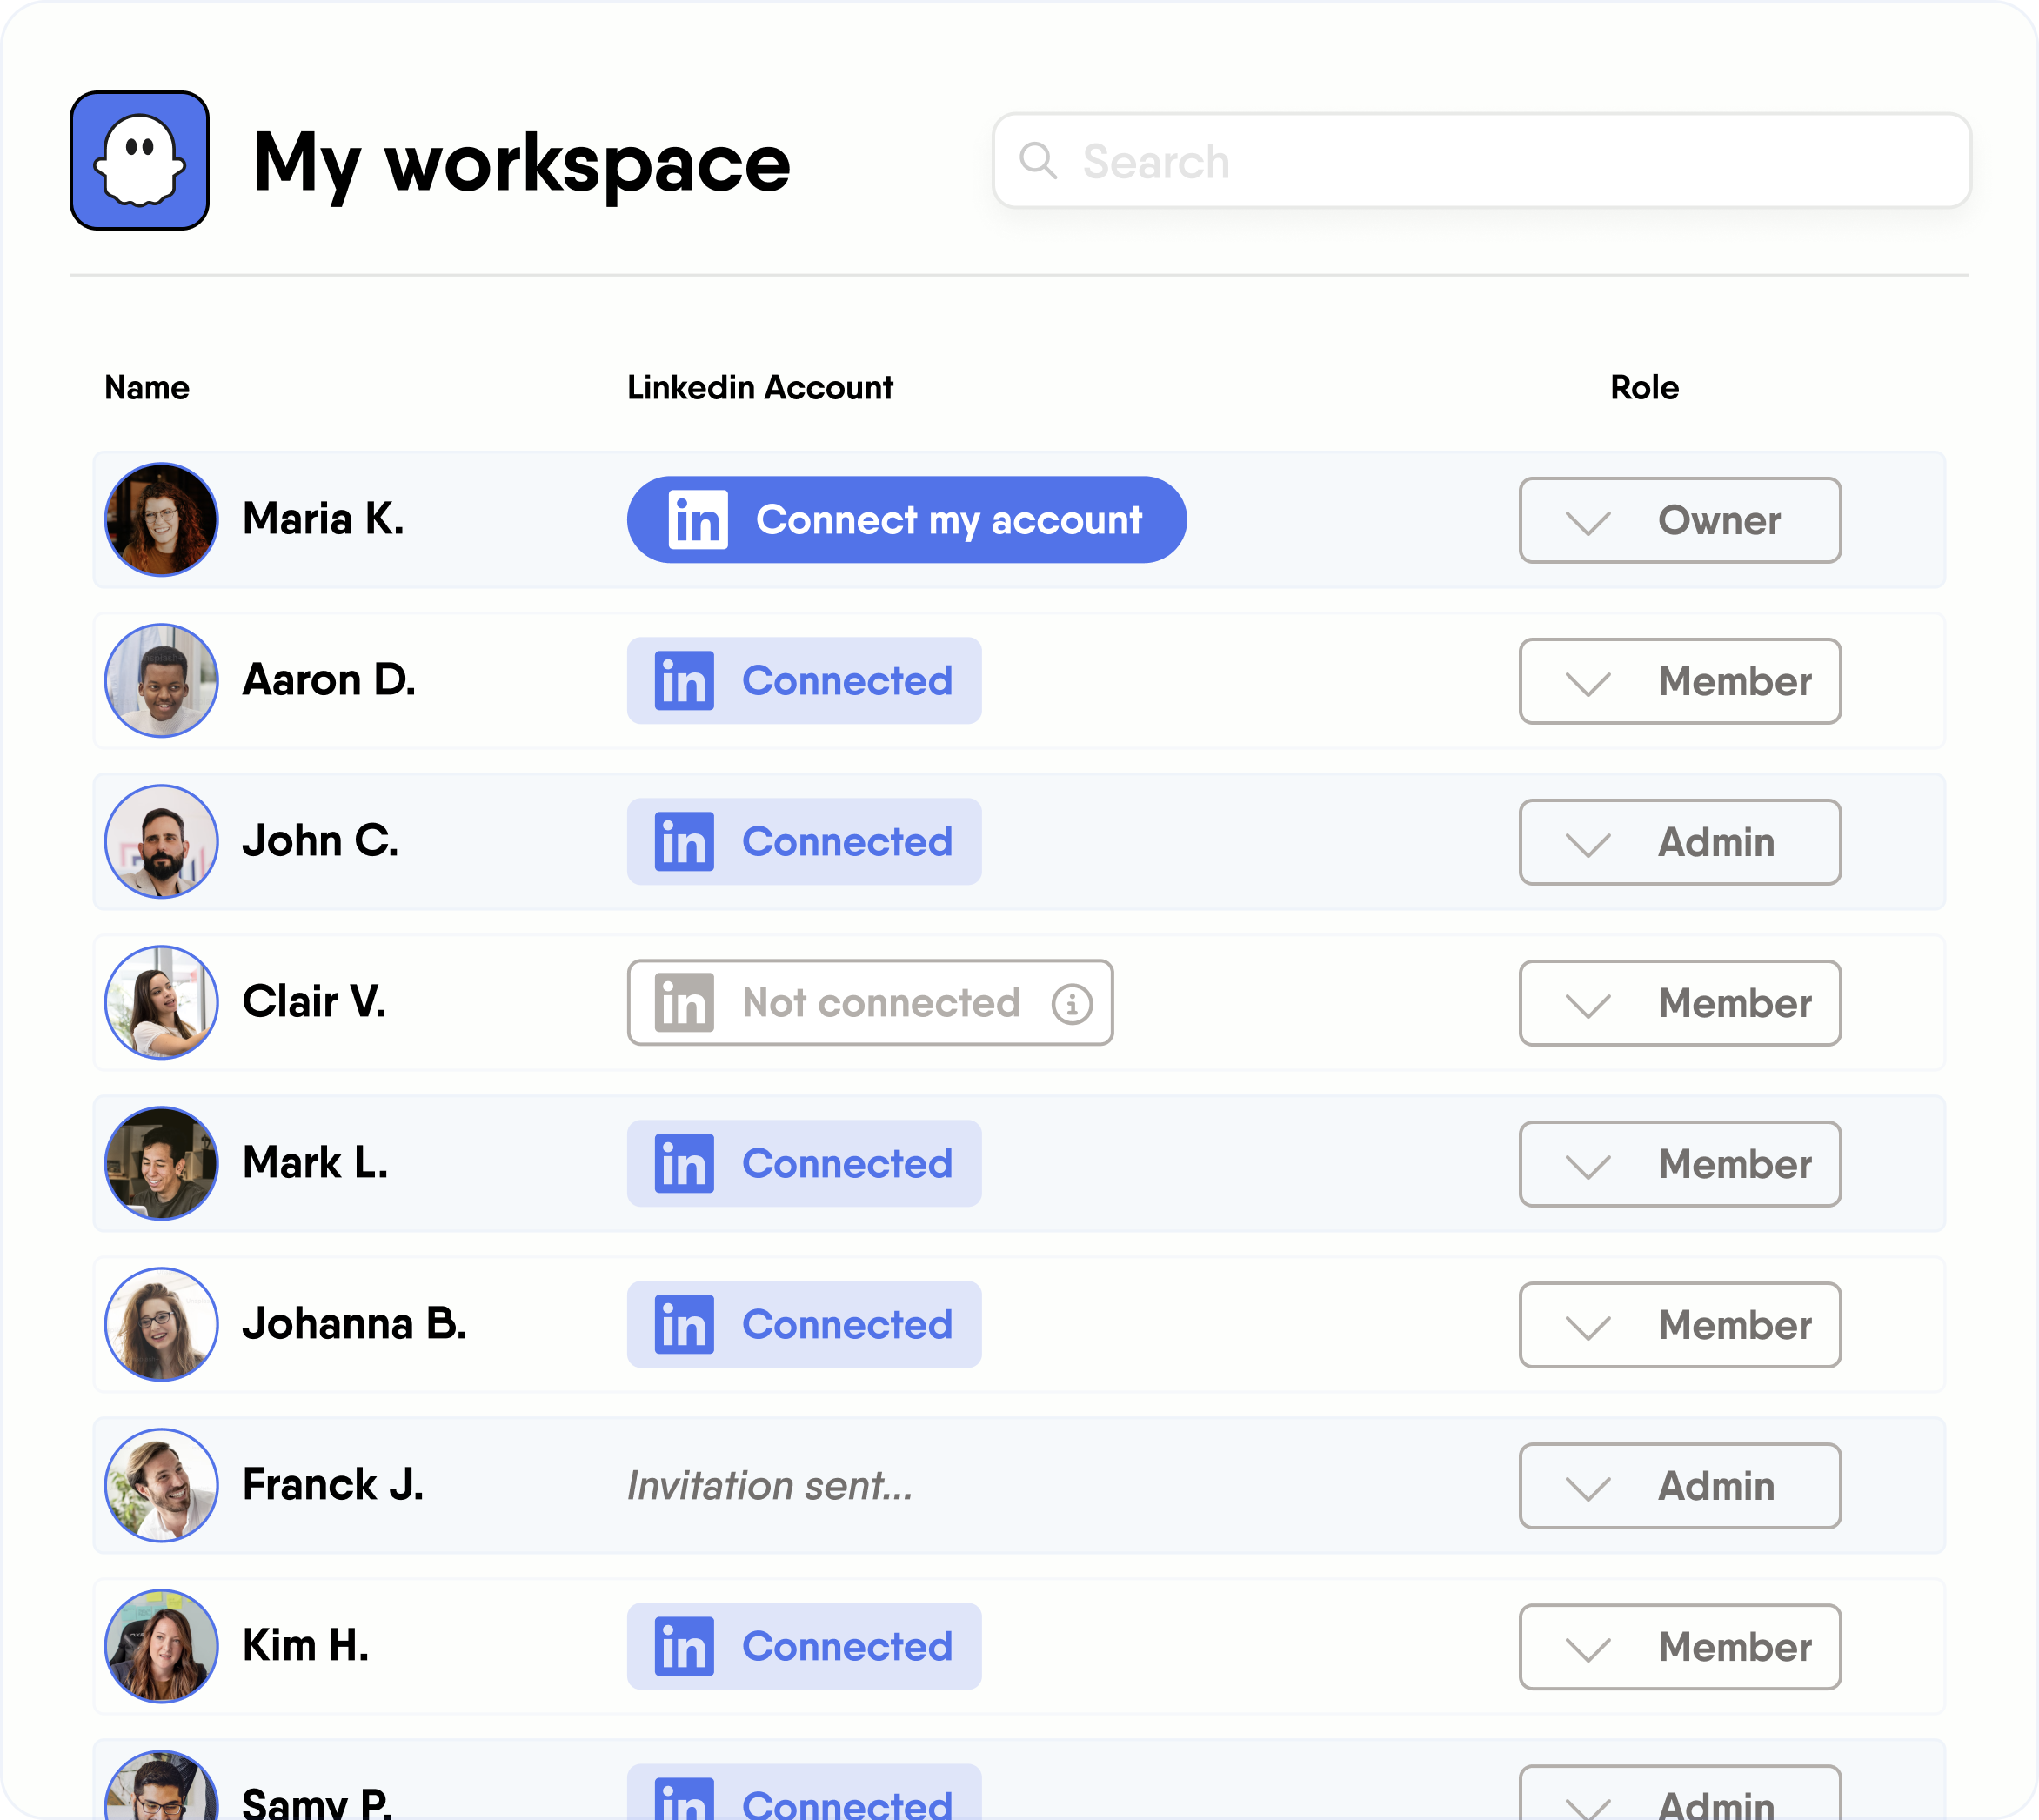Open Maria K.'s Owner role dropdown

click(x=1679, y=520)
